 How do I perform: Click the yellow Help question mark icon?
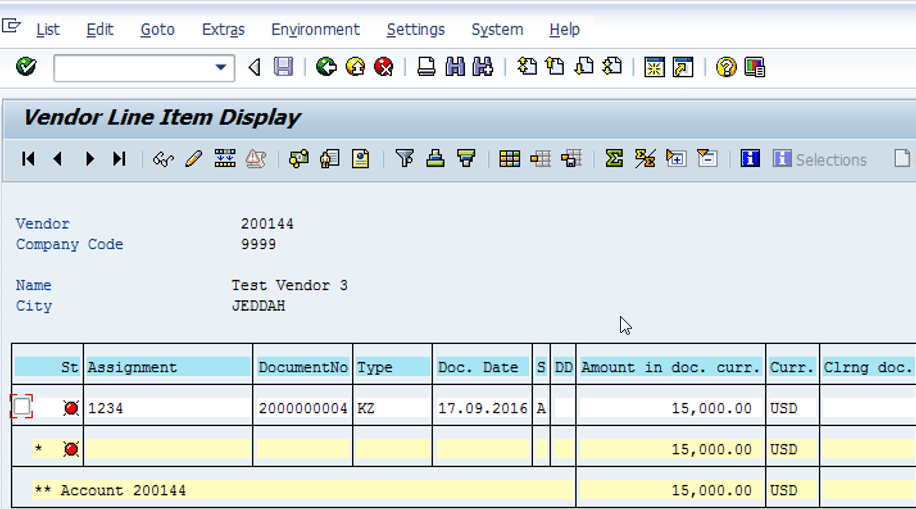(x=726, y=67)
